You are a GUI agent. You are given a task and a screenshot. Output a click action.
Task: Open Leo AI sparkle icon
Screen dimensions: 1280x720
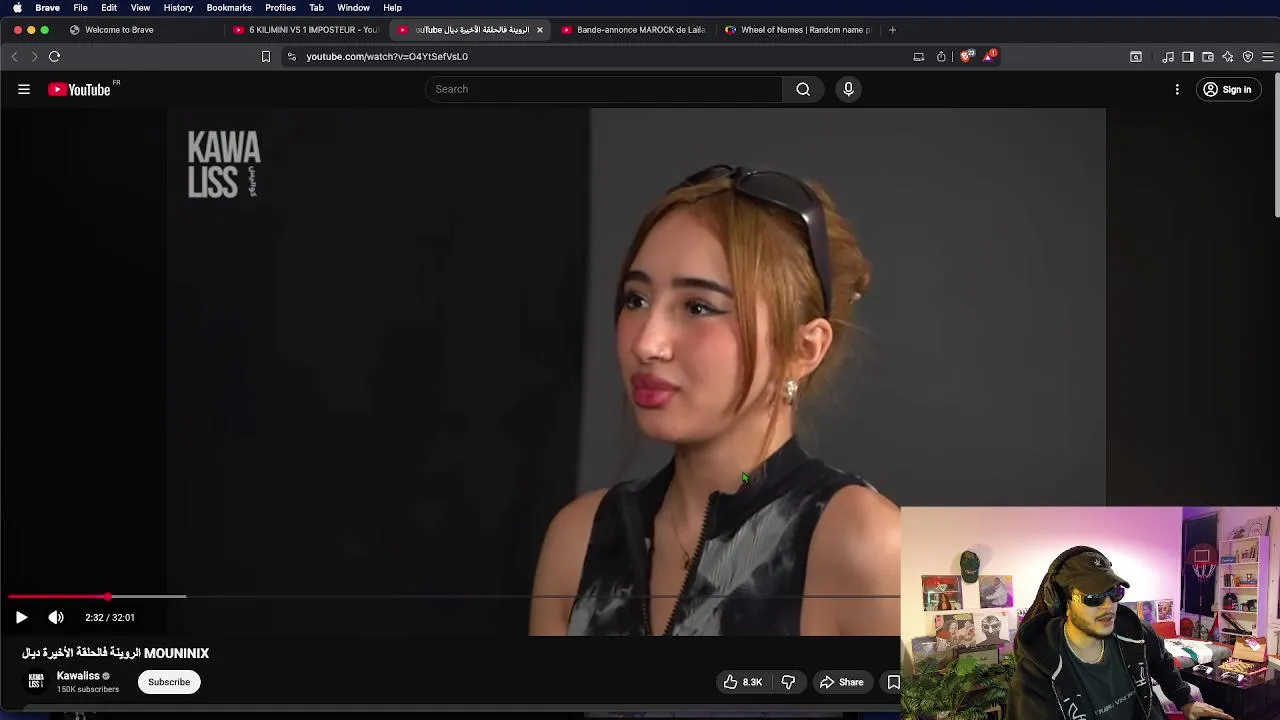[1228, 57]
